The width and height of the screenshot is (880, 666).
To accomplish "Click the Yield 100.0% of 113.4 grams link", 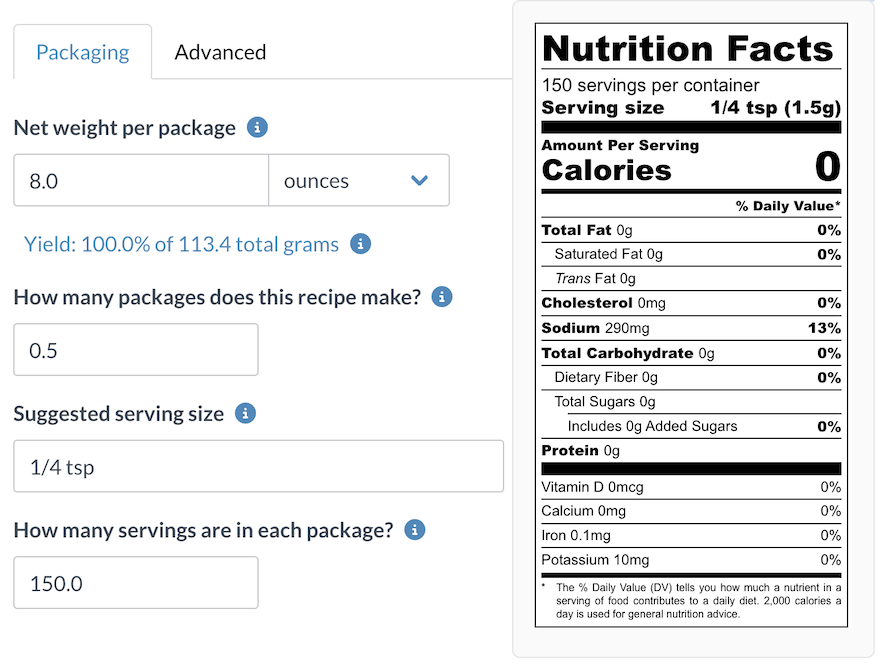I will (x=181, y=244).
